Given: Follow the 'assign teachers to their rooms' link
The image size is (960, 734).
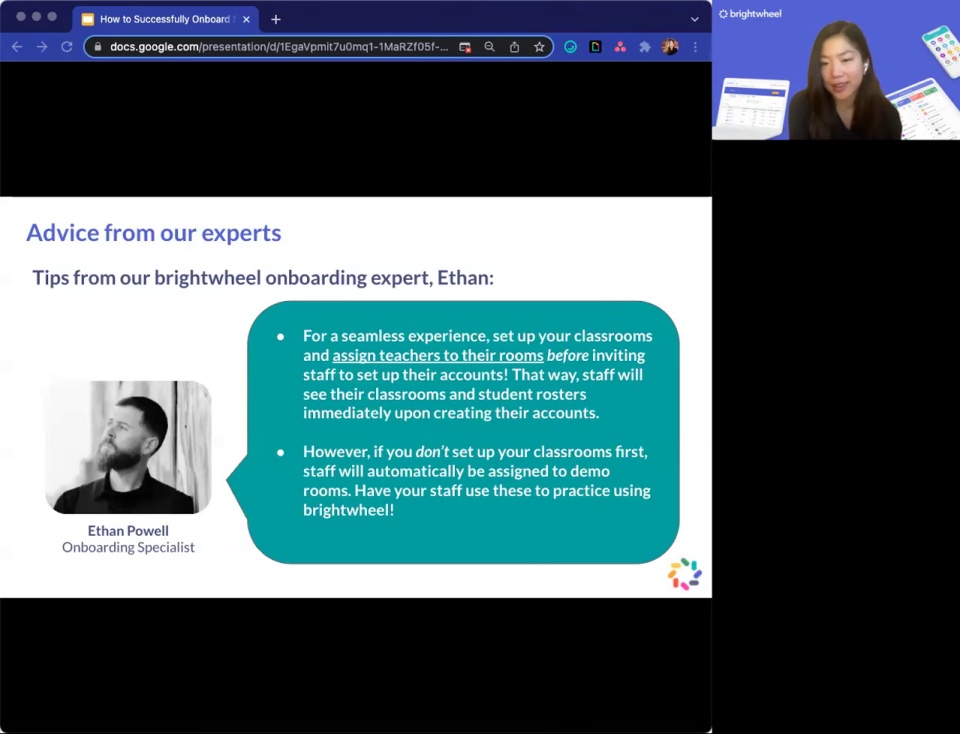Looking at the screenshot, I should (438, 355).
